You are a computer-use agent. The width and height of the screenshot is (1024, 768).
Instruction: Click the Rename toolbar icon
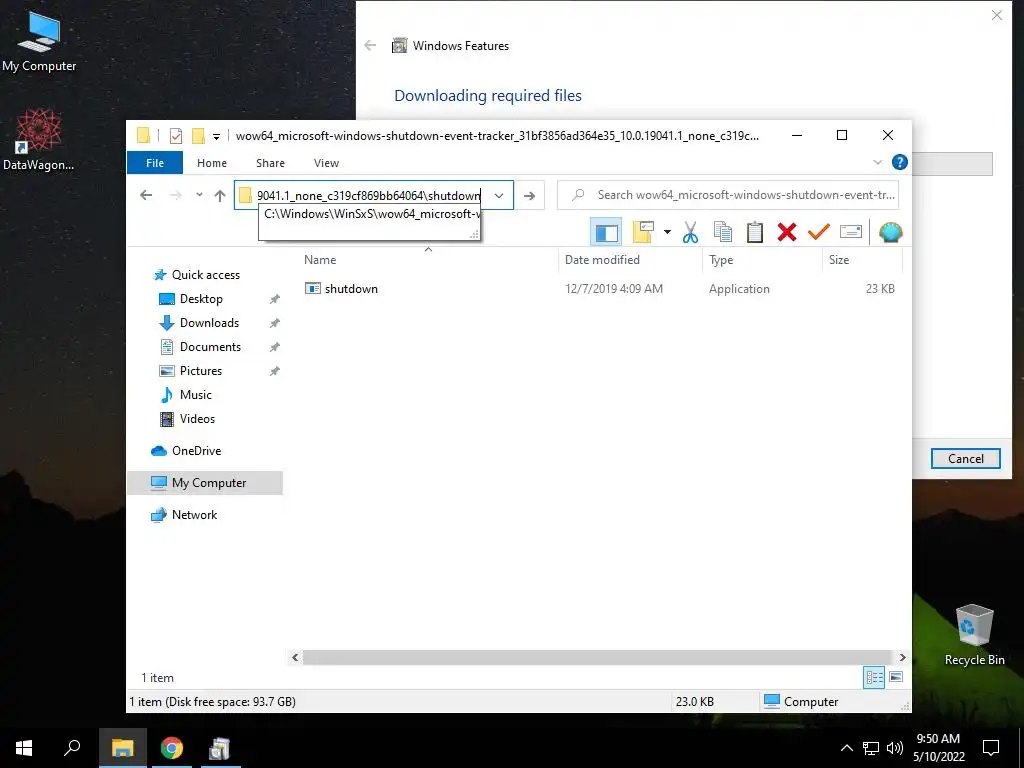click(850, 232)
